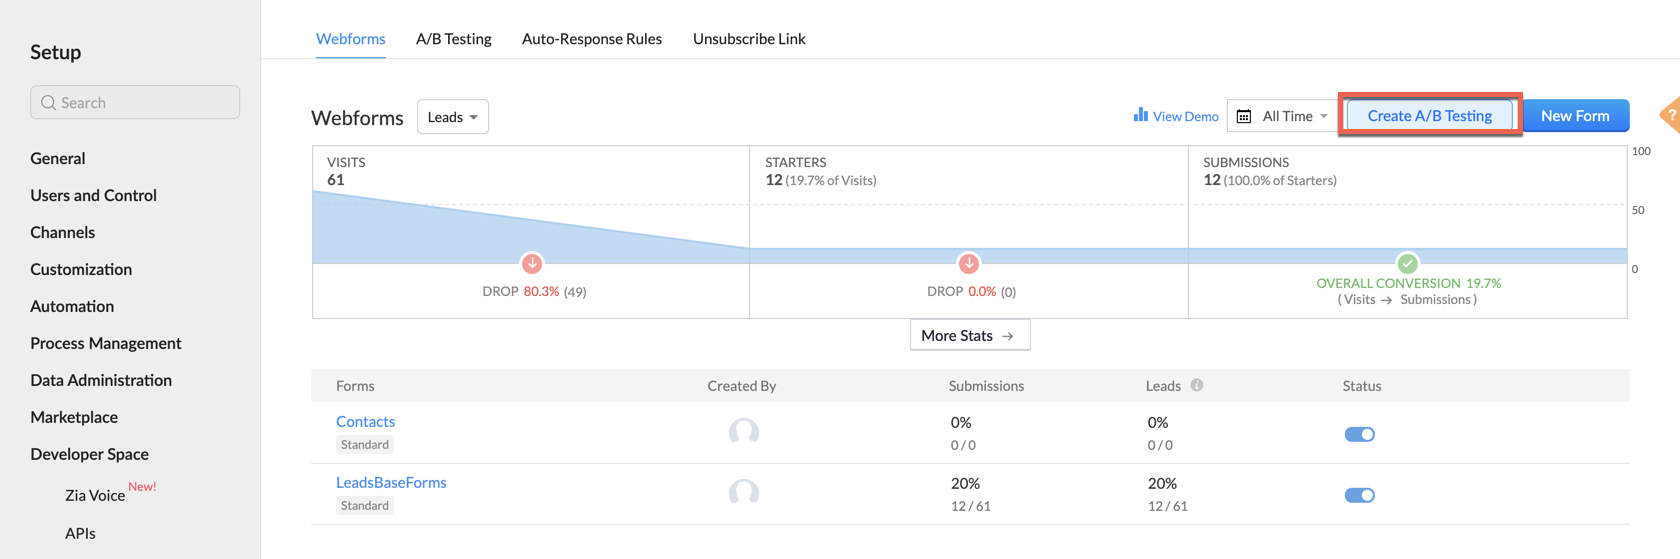Open the LeadsBaseForms form link

(x=391, y=482)
